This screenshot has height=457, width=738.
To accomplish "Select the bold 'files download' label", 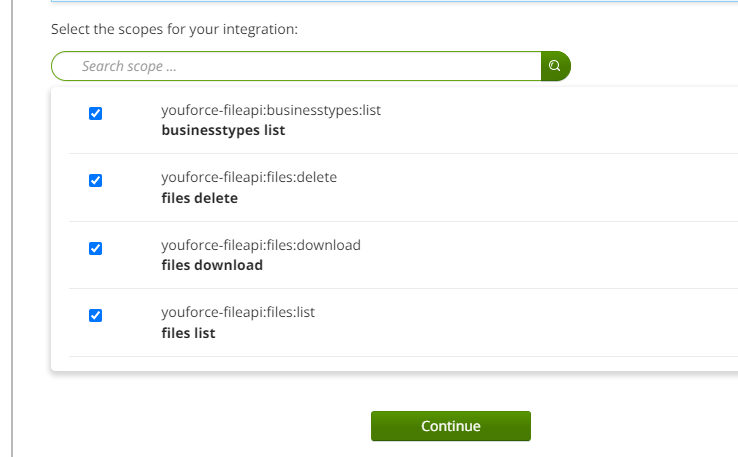I will [x=212, y=265].
